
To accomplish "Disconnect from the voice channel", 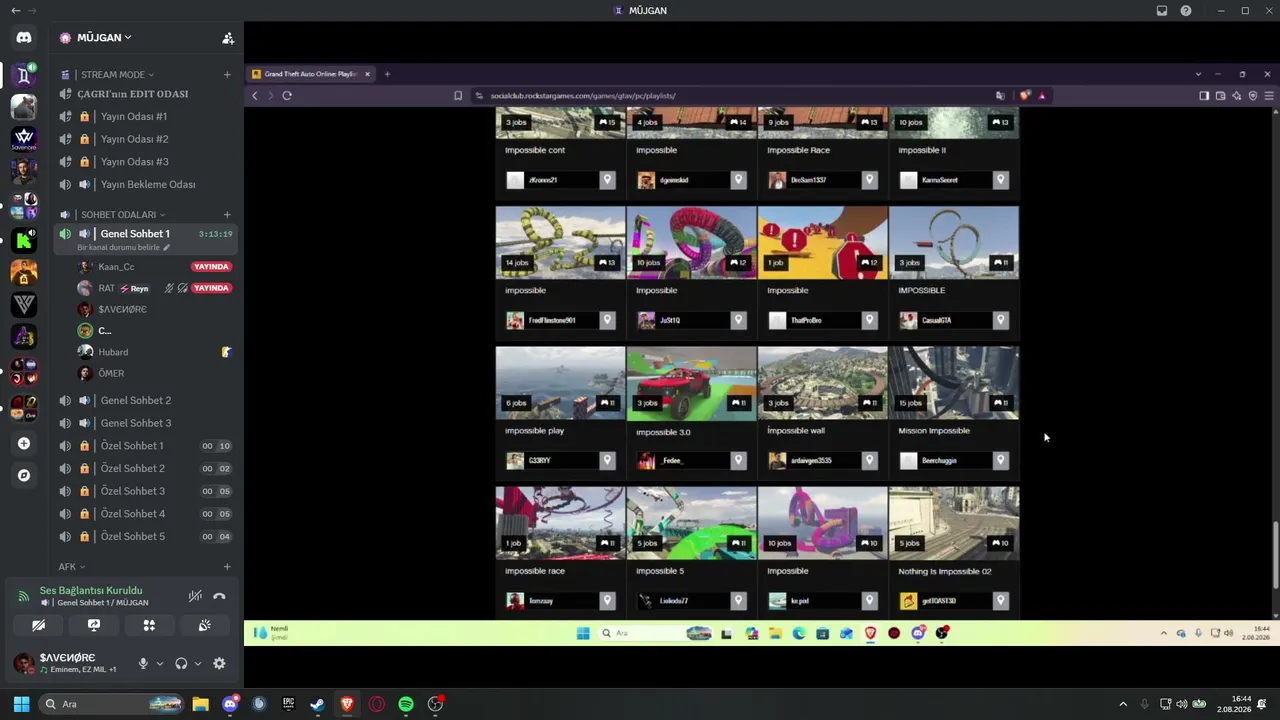I will point(219,596).
